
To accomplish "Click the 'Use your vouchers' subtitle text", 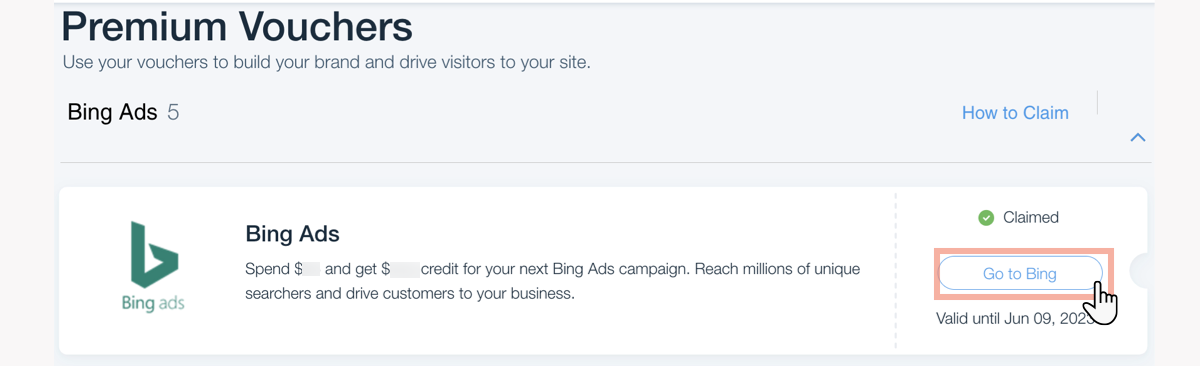I will click(326, 62).
